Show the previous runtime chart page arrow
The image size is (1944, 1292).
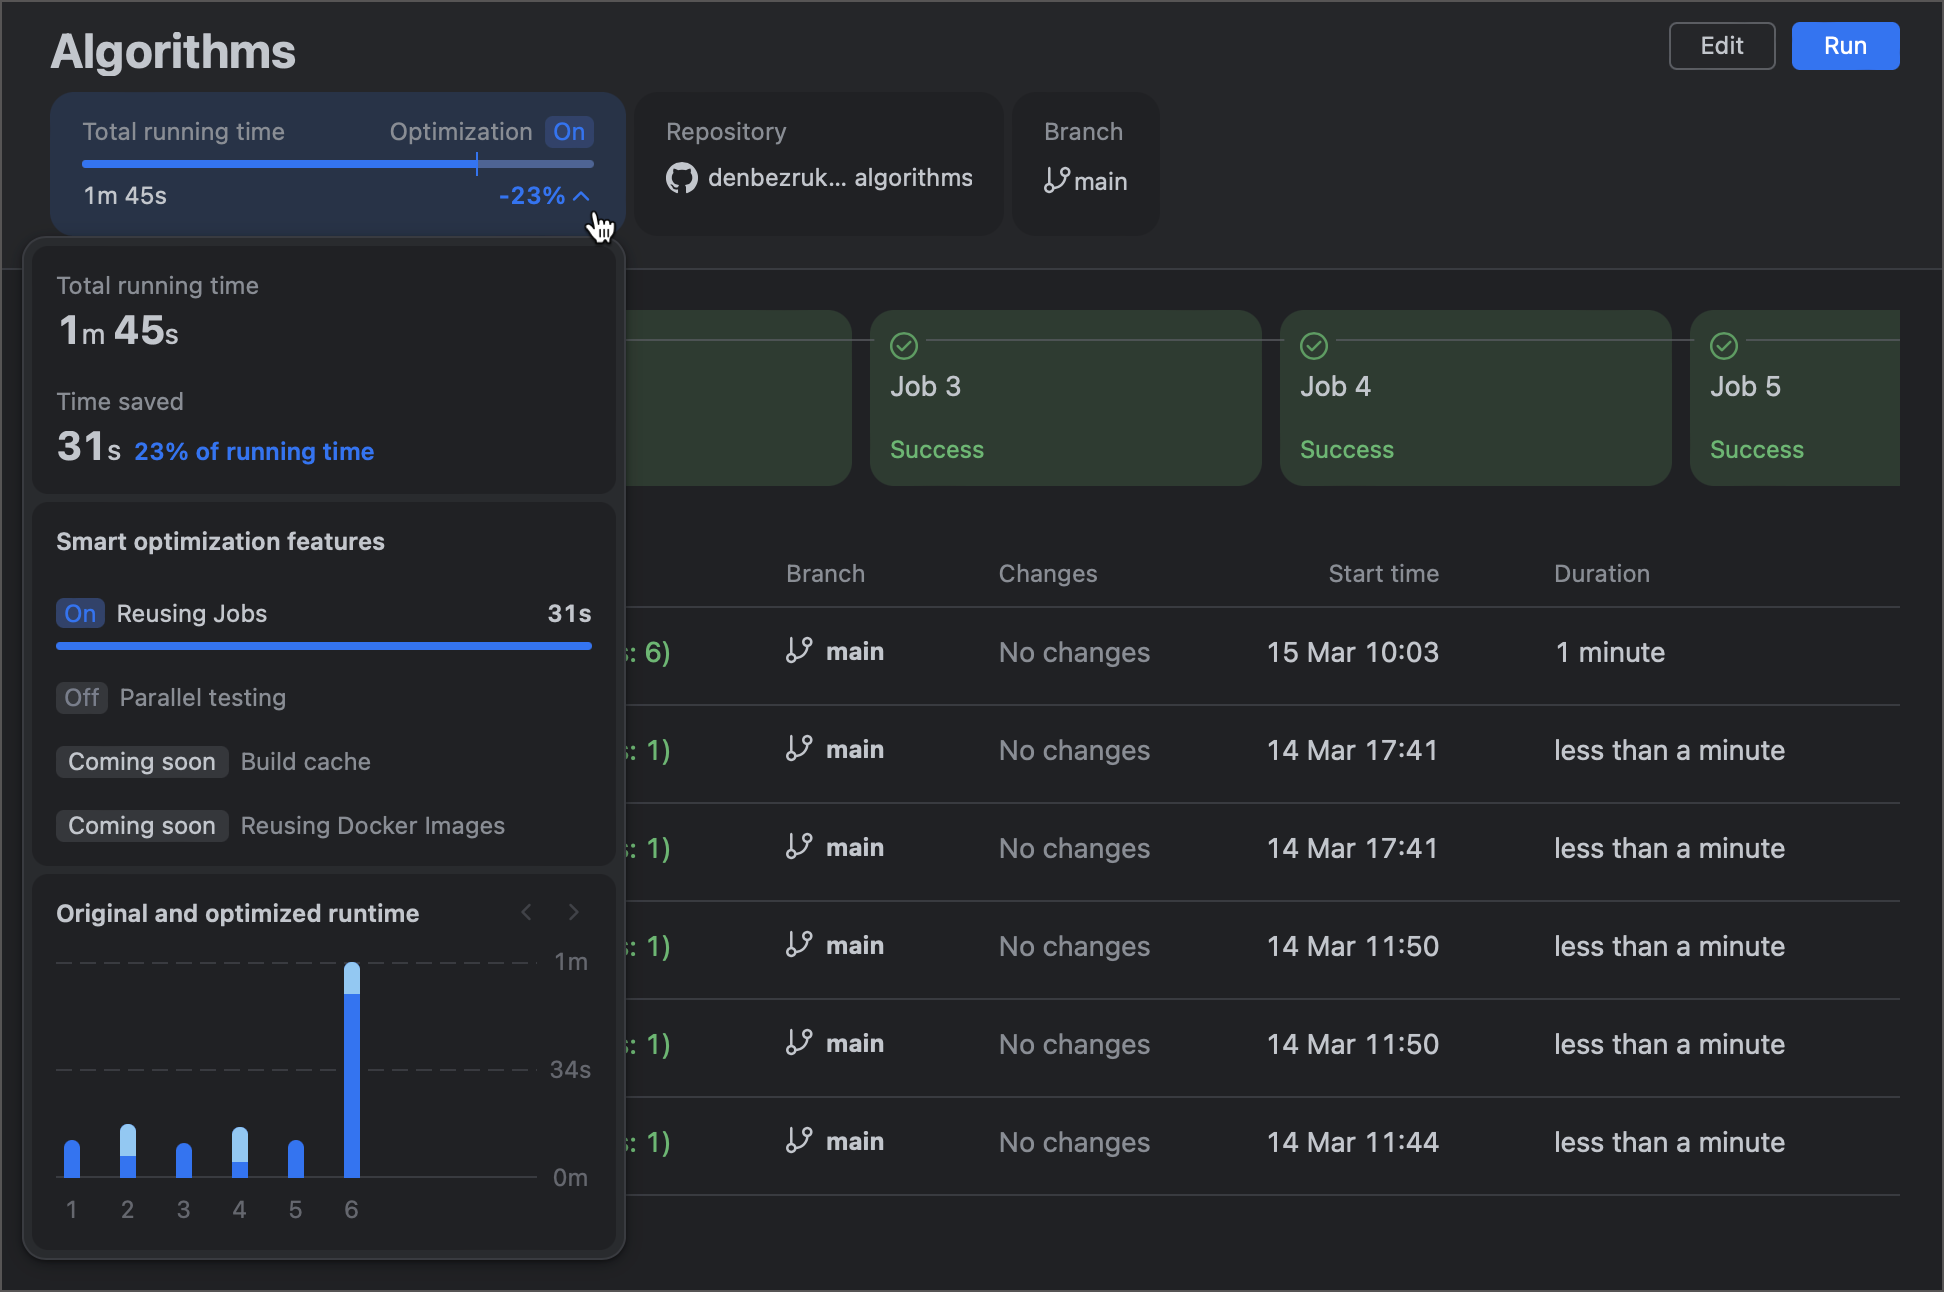[x=526, y=912]
